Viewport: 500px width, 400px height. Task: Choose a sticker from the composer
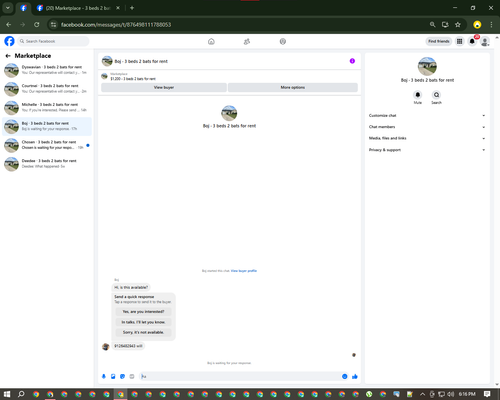[x=122, y=376]
